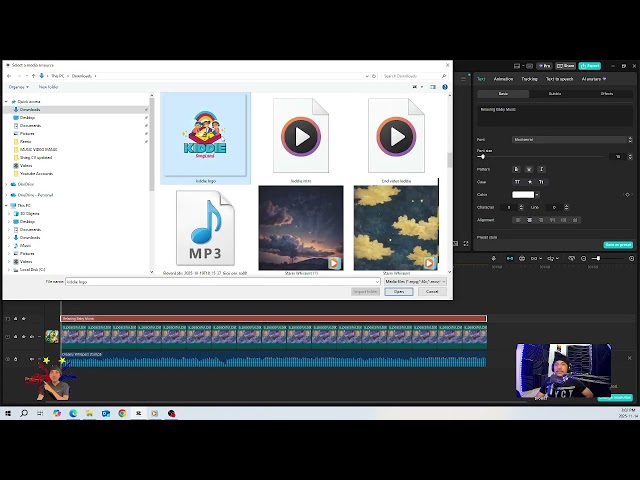The width and height of the screenshot is (640, 480).
Task: Go back using the dialog back arrow
Action: click(9, 76)
